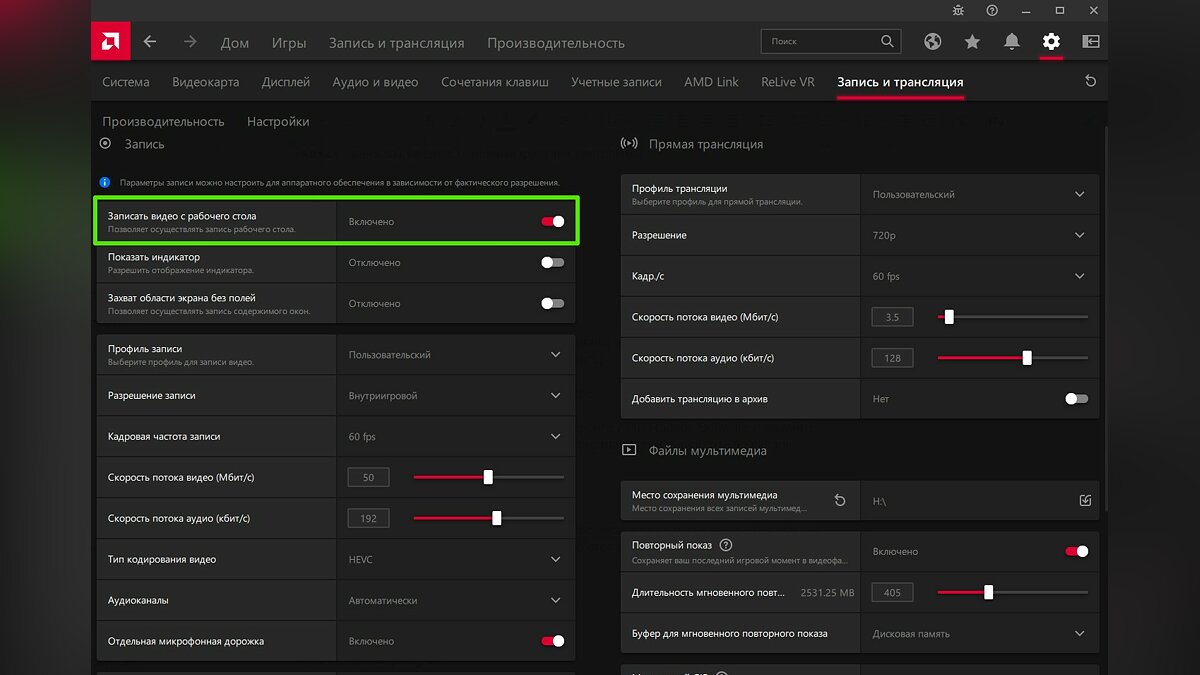Open help icon next to Повторный показ

(x=726, y=545)
